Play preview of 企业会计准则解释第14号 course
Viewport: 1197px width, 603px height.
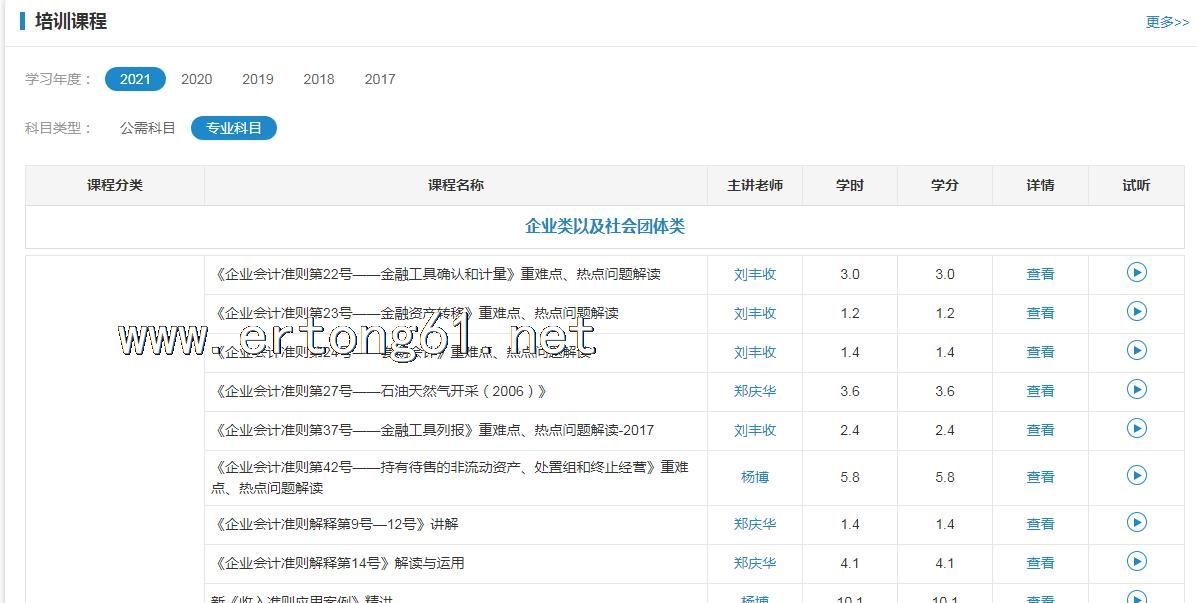coord(1136,561)
